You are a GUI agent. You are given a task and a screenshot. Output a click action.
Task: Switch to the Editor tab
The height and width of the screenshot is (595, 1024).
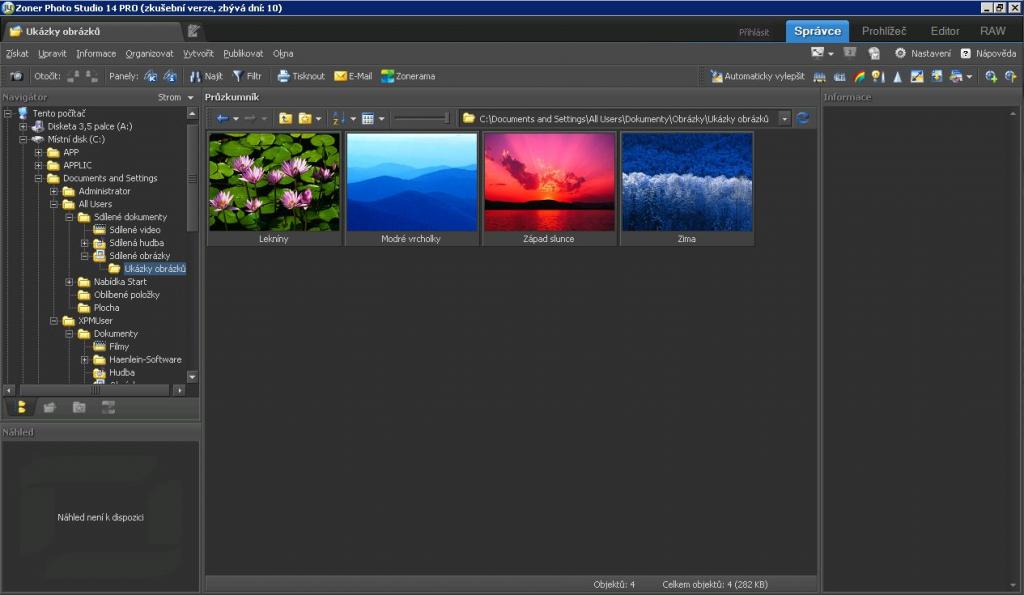(x=944, y=31)
